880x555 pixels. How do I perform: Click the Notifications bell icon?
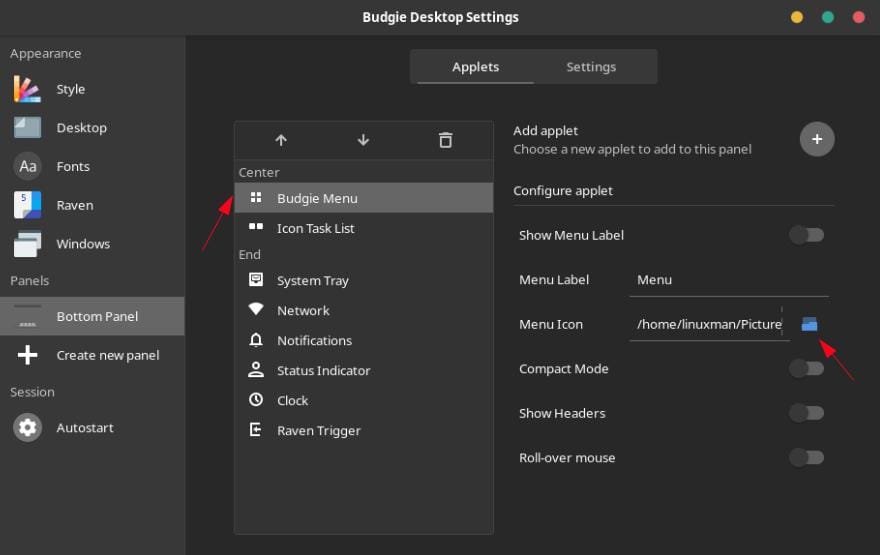pos(256,340)
